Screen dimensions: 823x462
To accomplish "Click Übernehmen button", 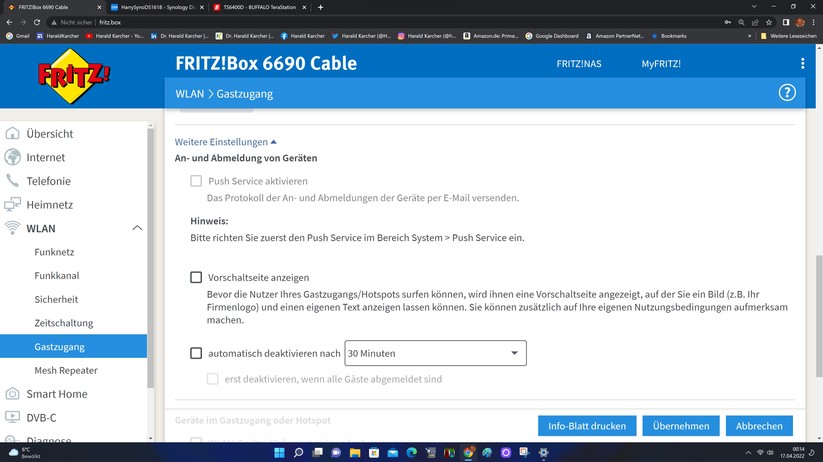I will point(681,426).
